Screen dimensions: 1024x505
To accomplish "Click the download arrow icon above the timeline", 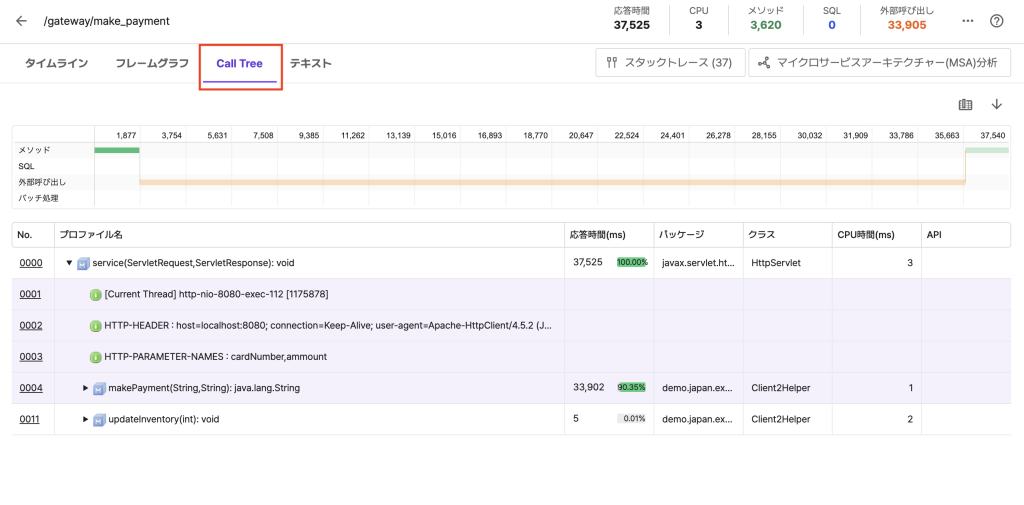I will tap(996, 104).
